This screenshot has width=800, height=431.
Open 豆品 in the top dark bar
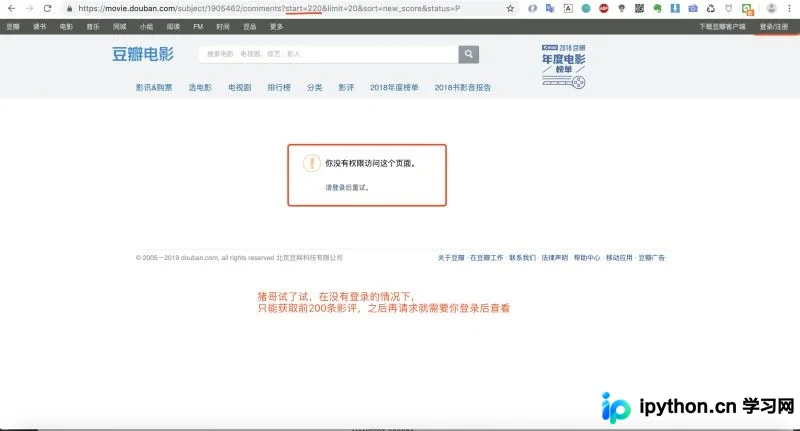coord(249,27)
